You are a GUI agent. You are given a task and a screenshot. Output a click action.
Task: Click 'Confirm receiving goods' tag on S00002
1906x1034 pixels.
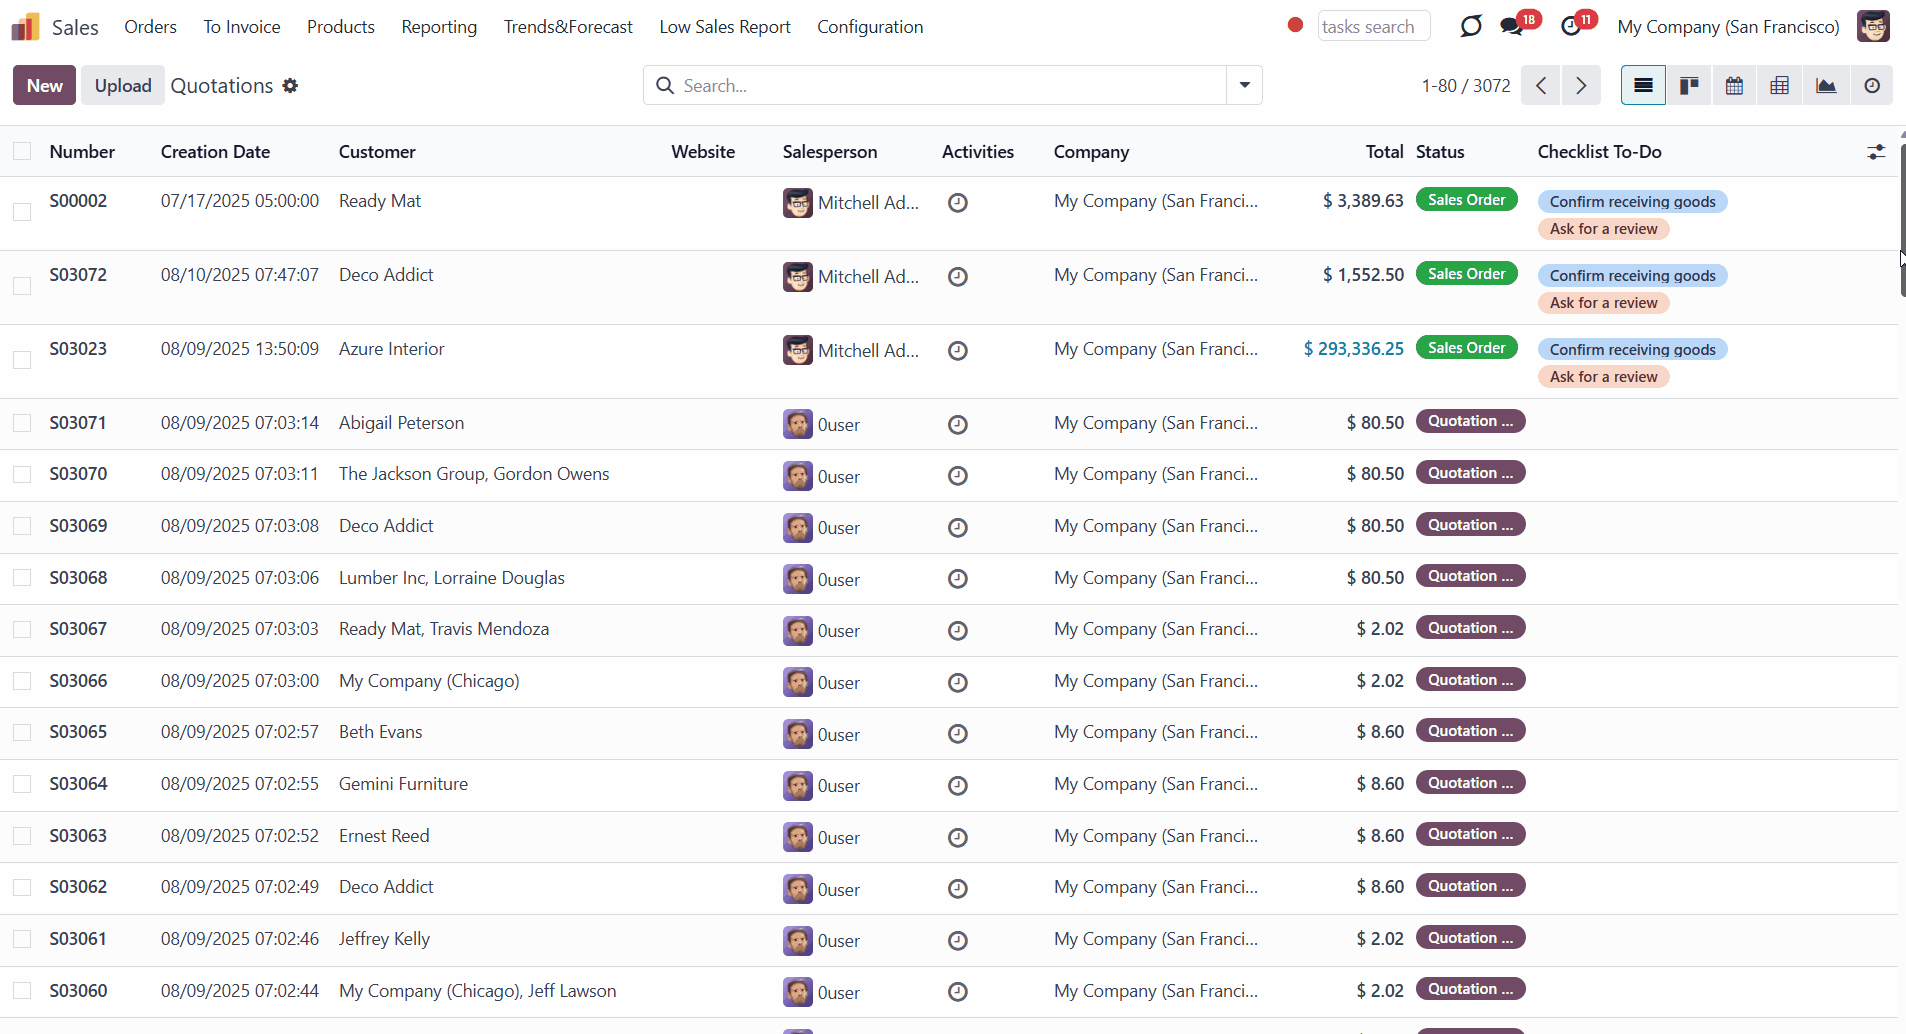(x=1632, y=202)
